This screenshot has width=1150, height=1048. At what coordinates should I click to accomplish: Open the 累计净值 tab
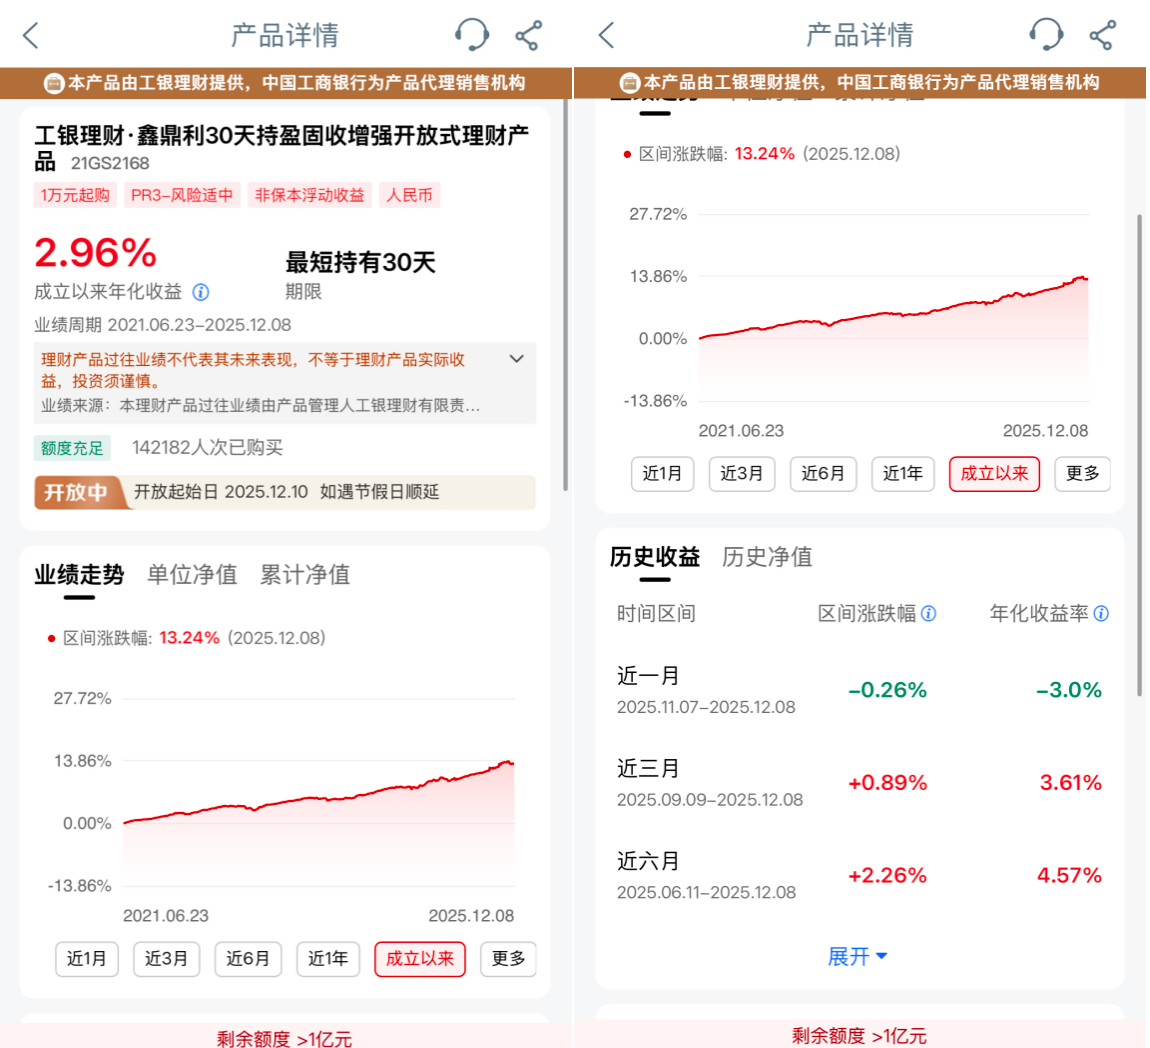[305, 575]
